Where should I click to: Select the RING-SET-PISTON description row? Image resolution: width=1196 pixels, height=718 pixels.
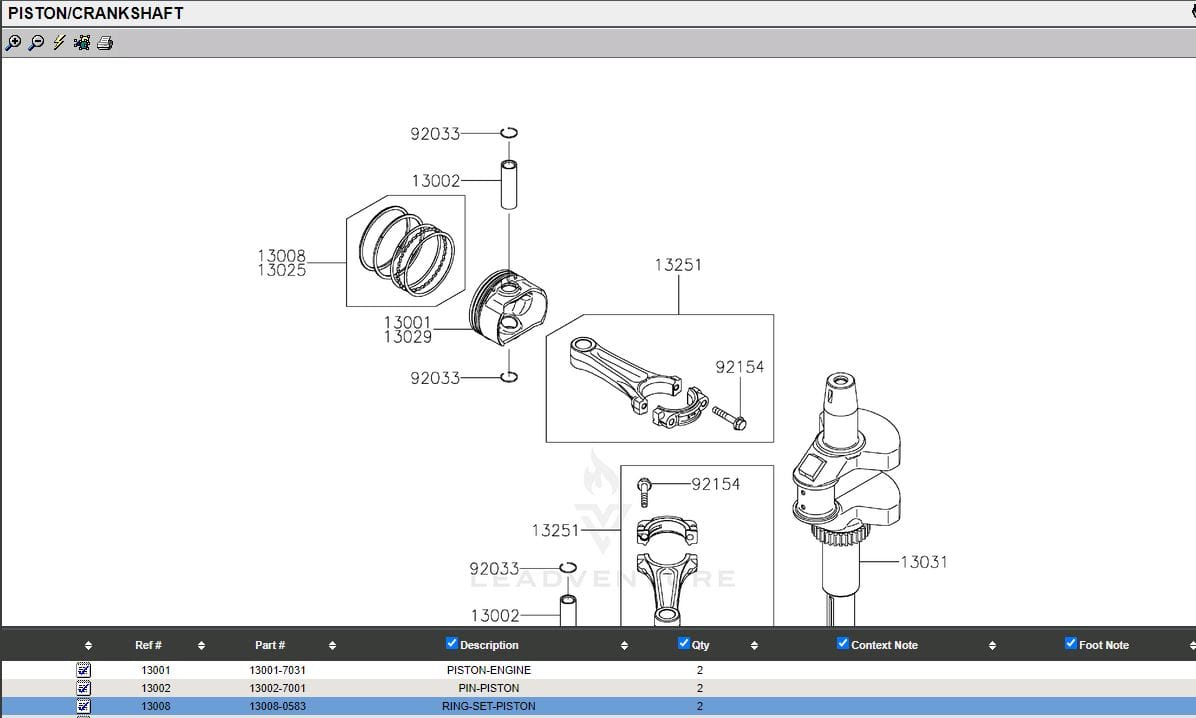pos(488,706)
